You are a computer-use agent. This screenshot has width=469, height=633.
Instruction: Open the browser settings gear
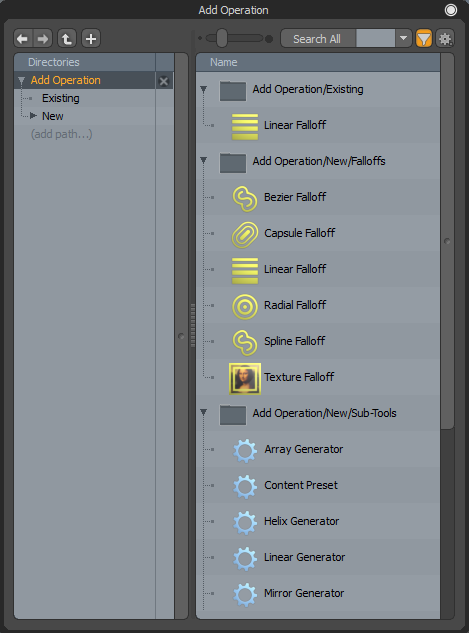click(x=445, y=39)
